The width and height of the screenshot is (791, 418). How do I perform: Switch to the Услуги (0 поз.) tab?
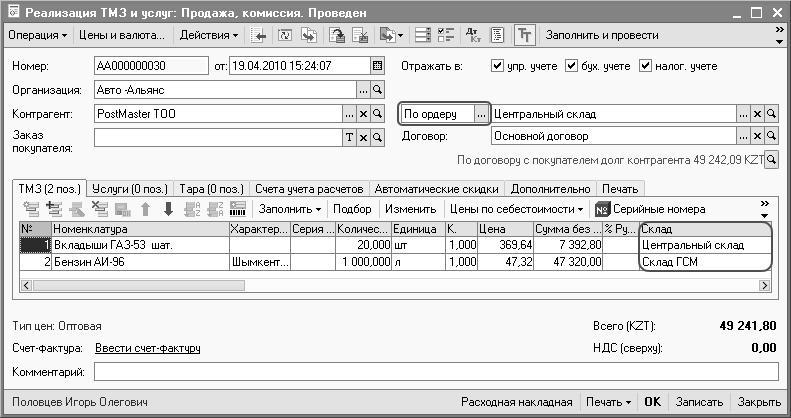tap(130, 188)
